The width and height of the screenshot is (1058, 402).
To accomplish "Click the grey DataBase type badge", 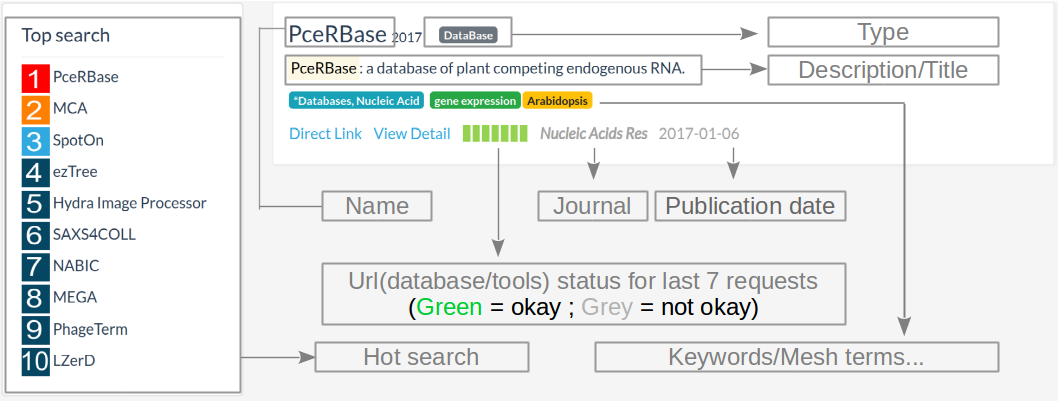I will click(468, 35).
